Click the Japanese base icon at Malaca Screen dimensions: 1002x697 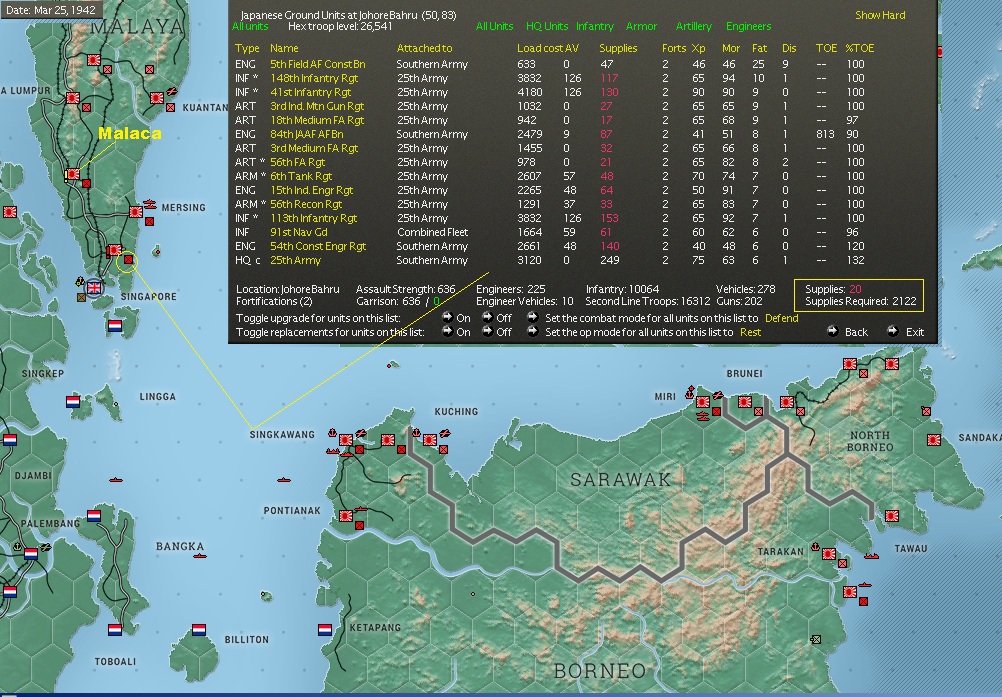(x=73, y=174)
